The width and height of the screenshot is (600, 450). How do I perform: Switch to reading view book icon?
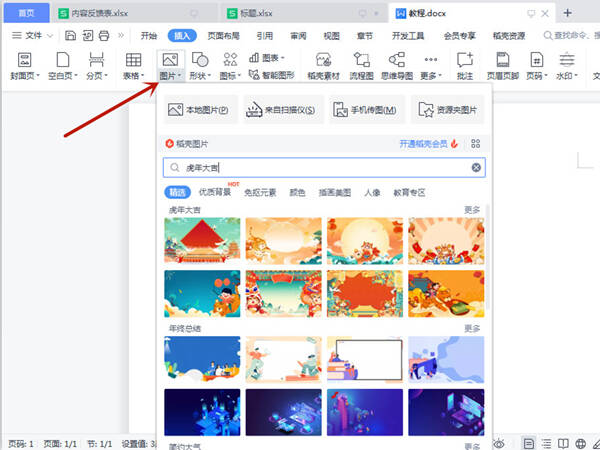(x=563, y=443)
